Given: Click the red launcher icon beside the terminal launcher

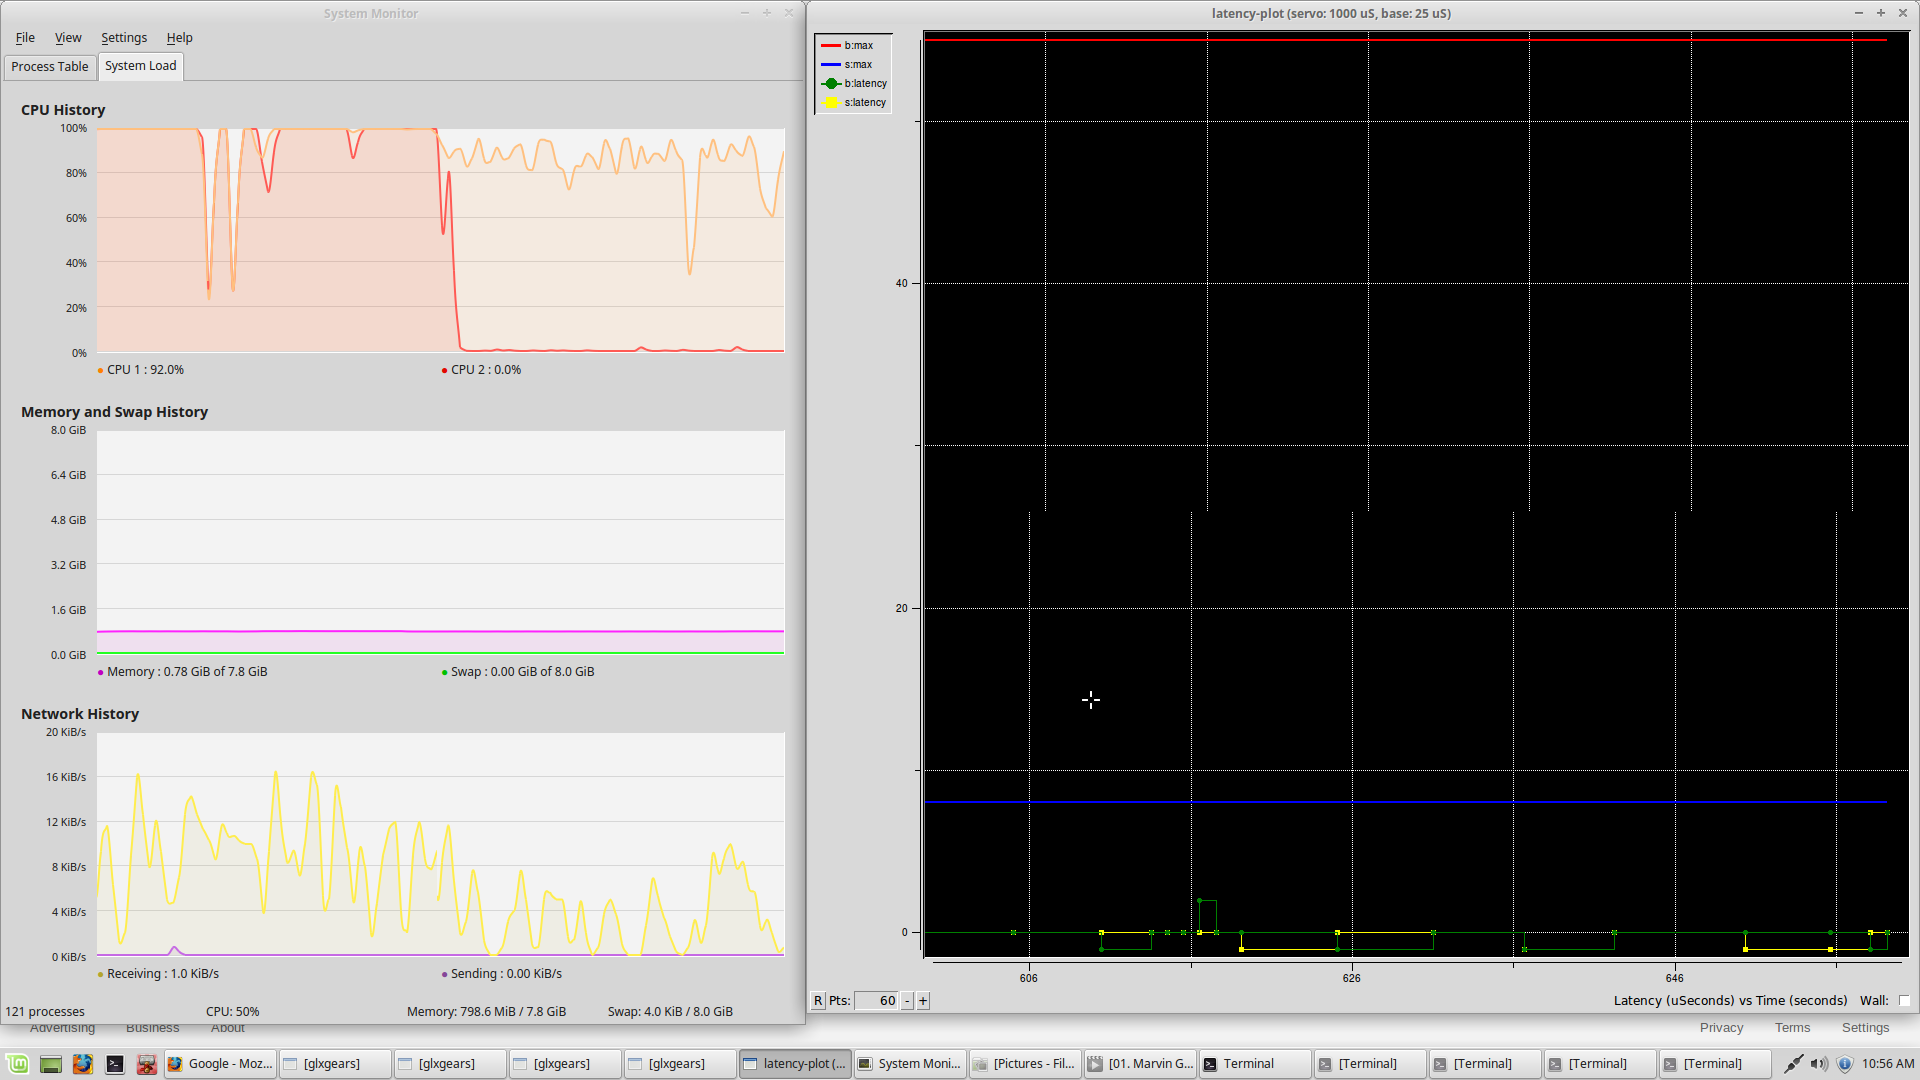Looking at the screenshot, I should 146,1064.
